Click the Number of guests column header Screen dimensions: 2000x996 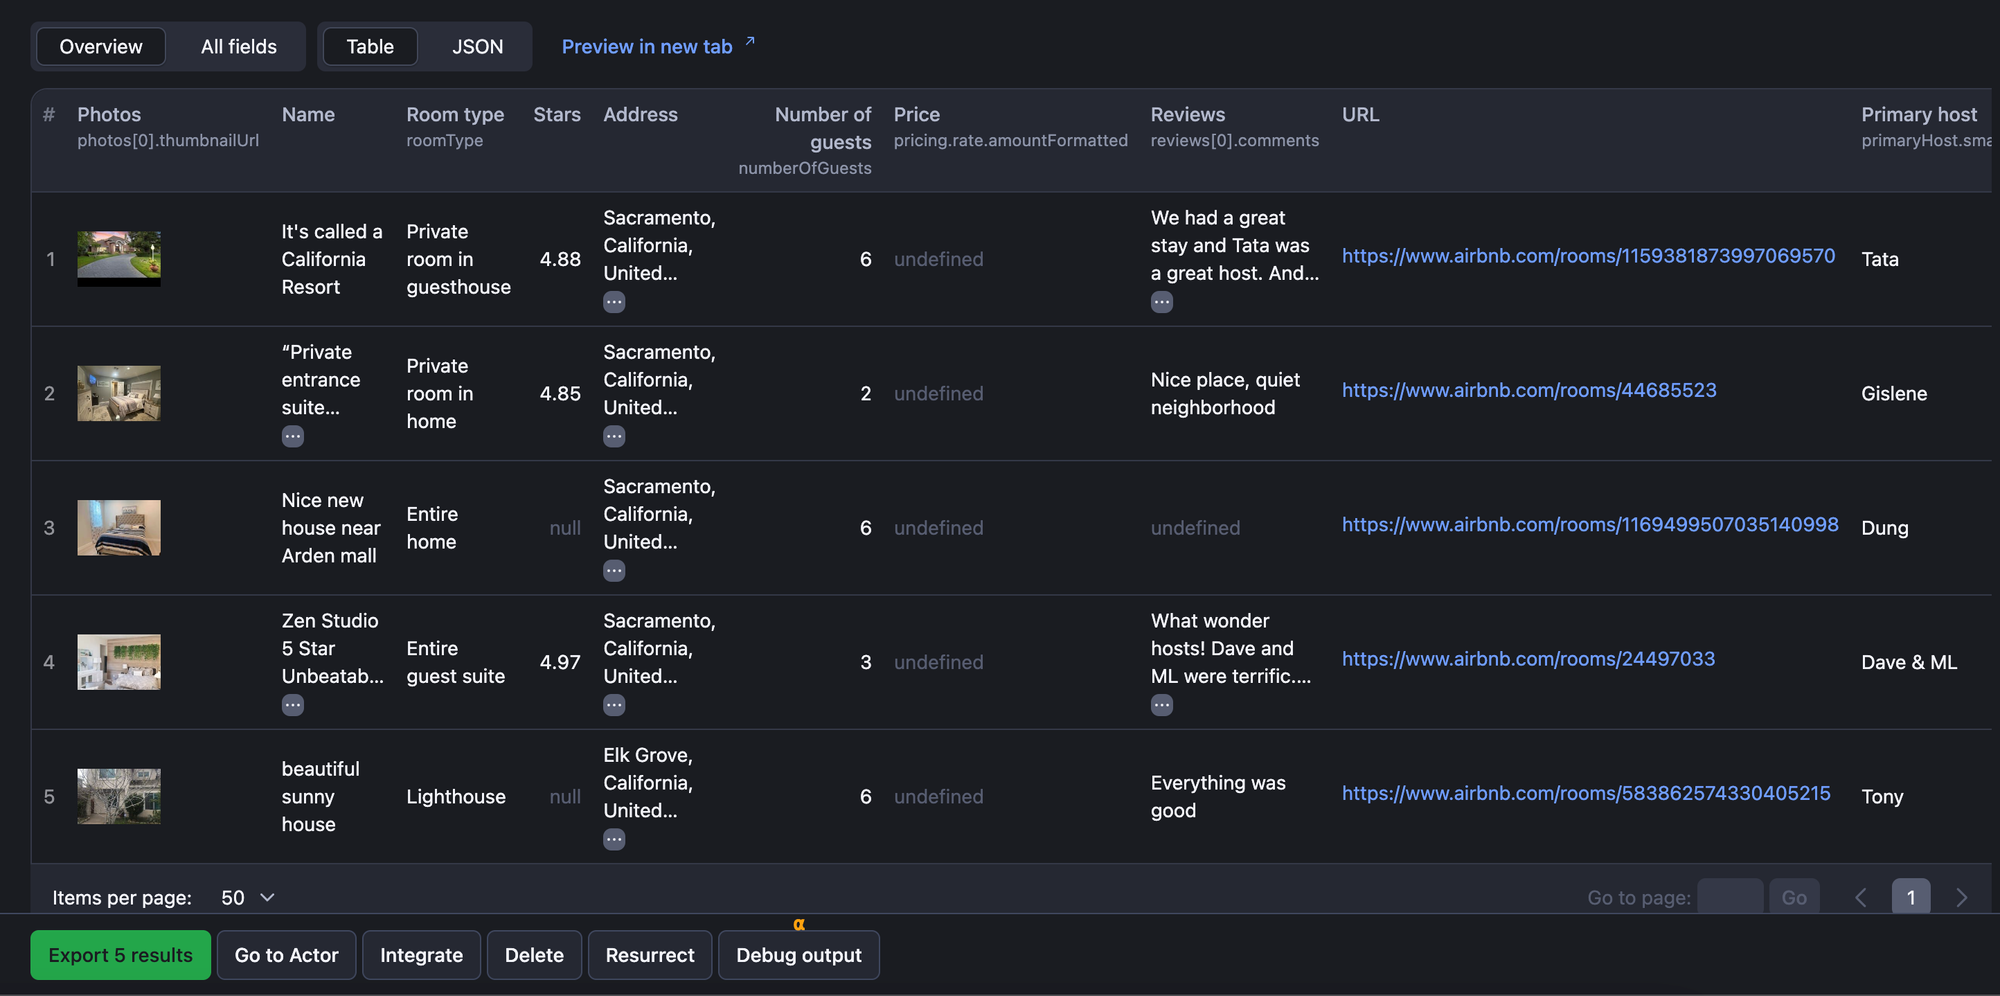823,128
